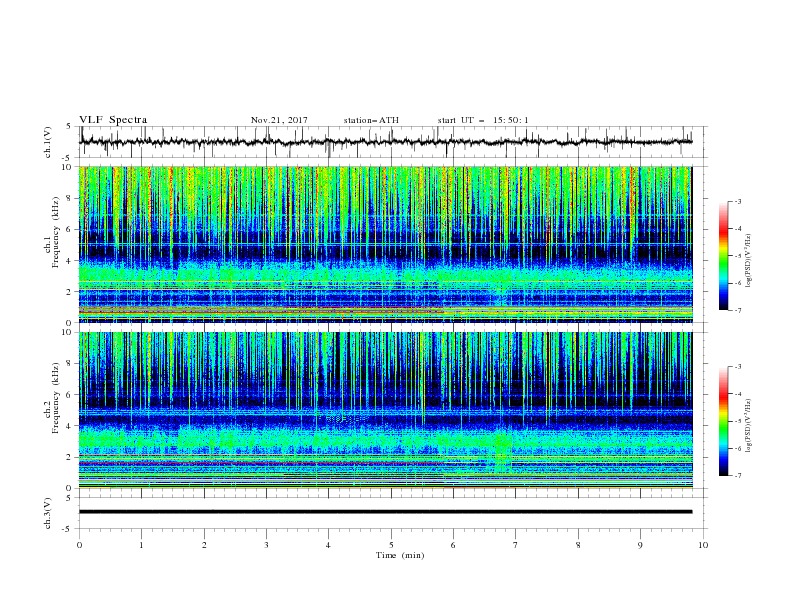Click the "-7" label on ch.1 color bar

click(737, 310)
